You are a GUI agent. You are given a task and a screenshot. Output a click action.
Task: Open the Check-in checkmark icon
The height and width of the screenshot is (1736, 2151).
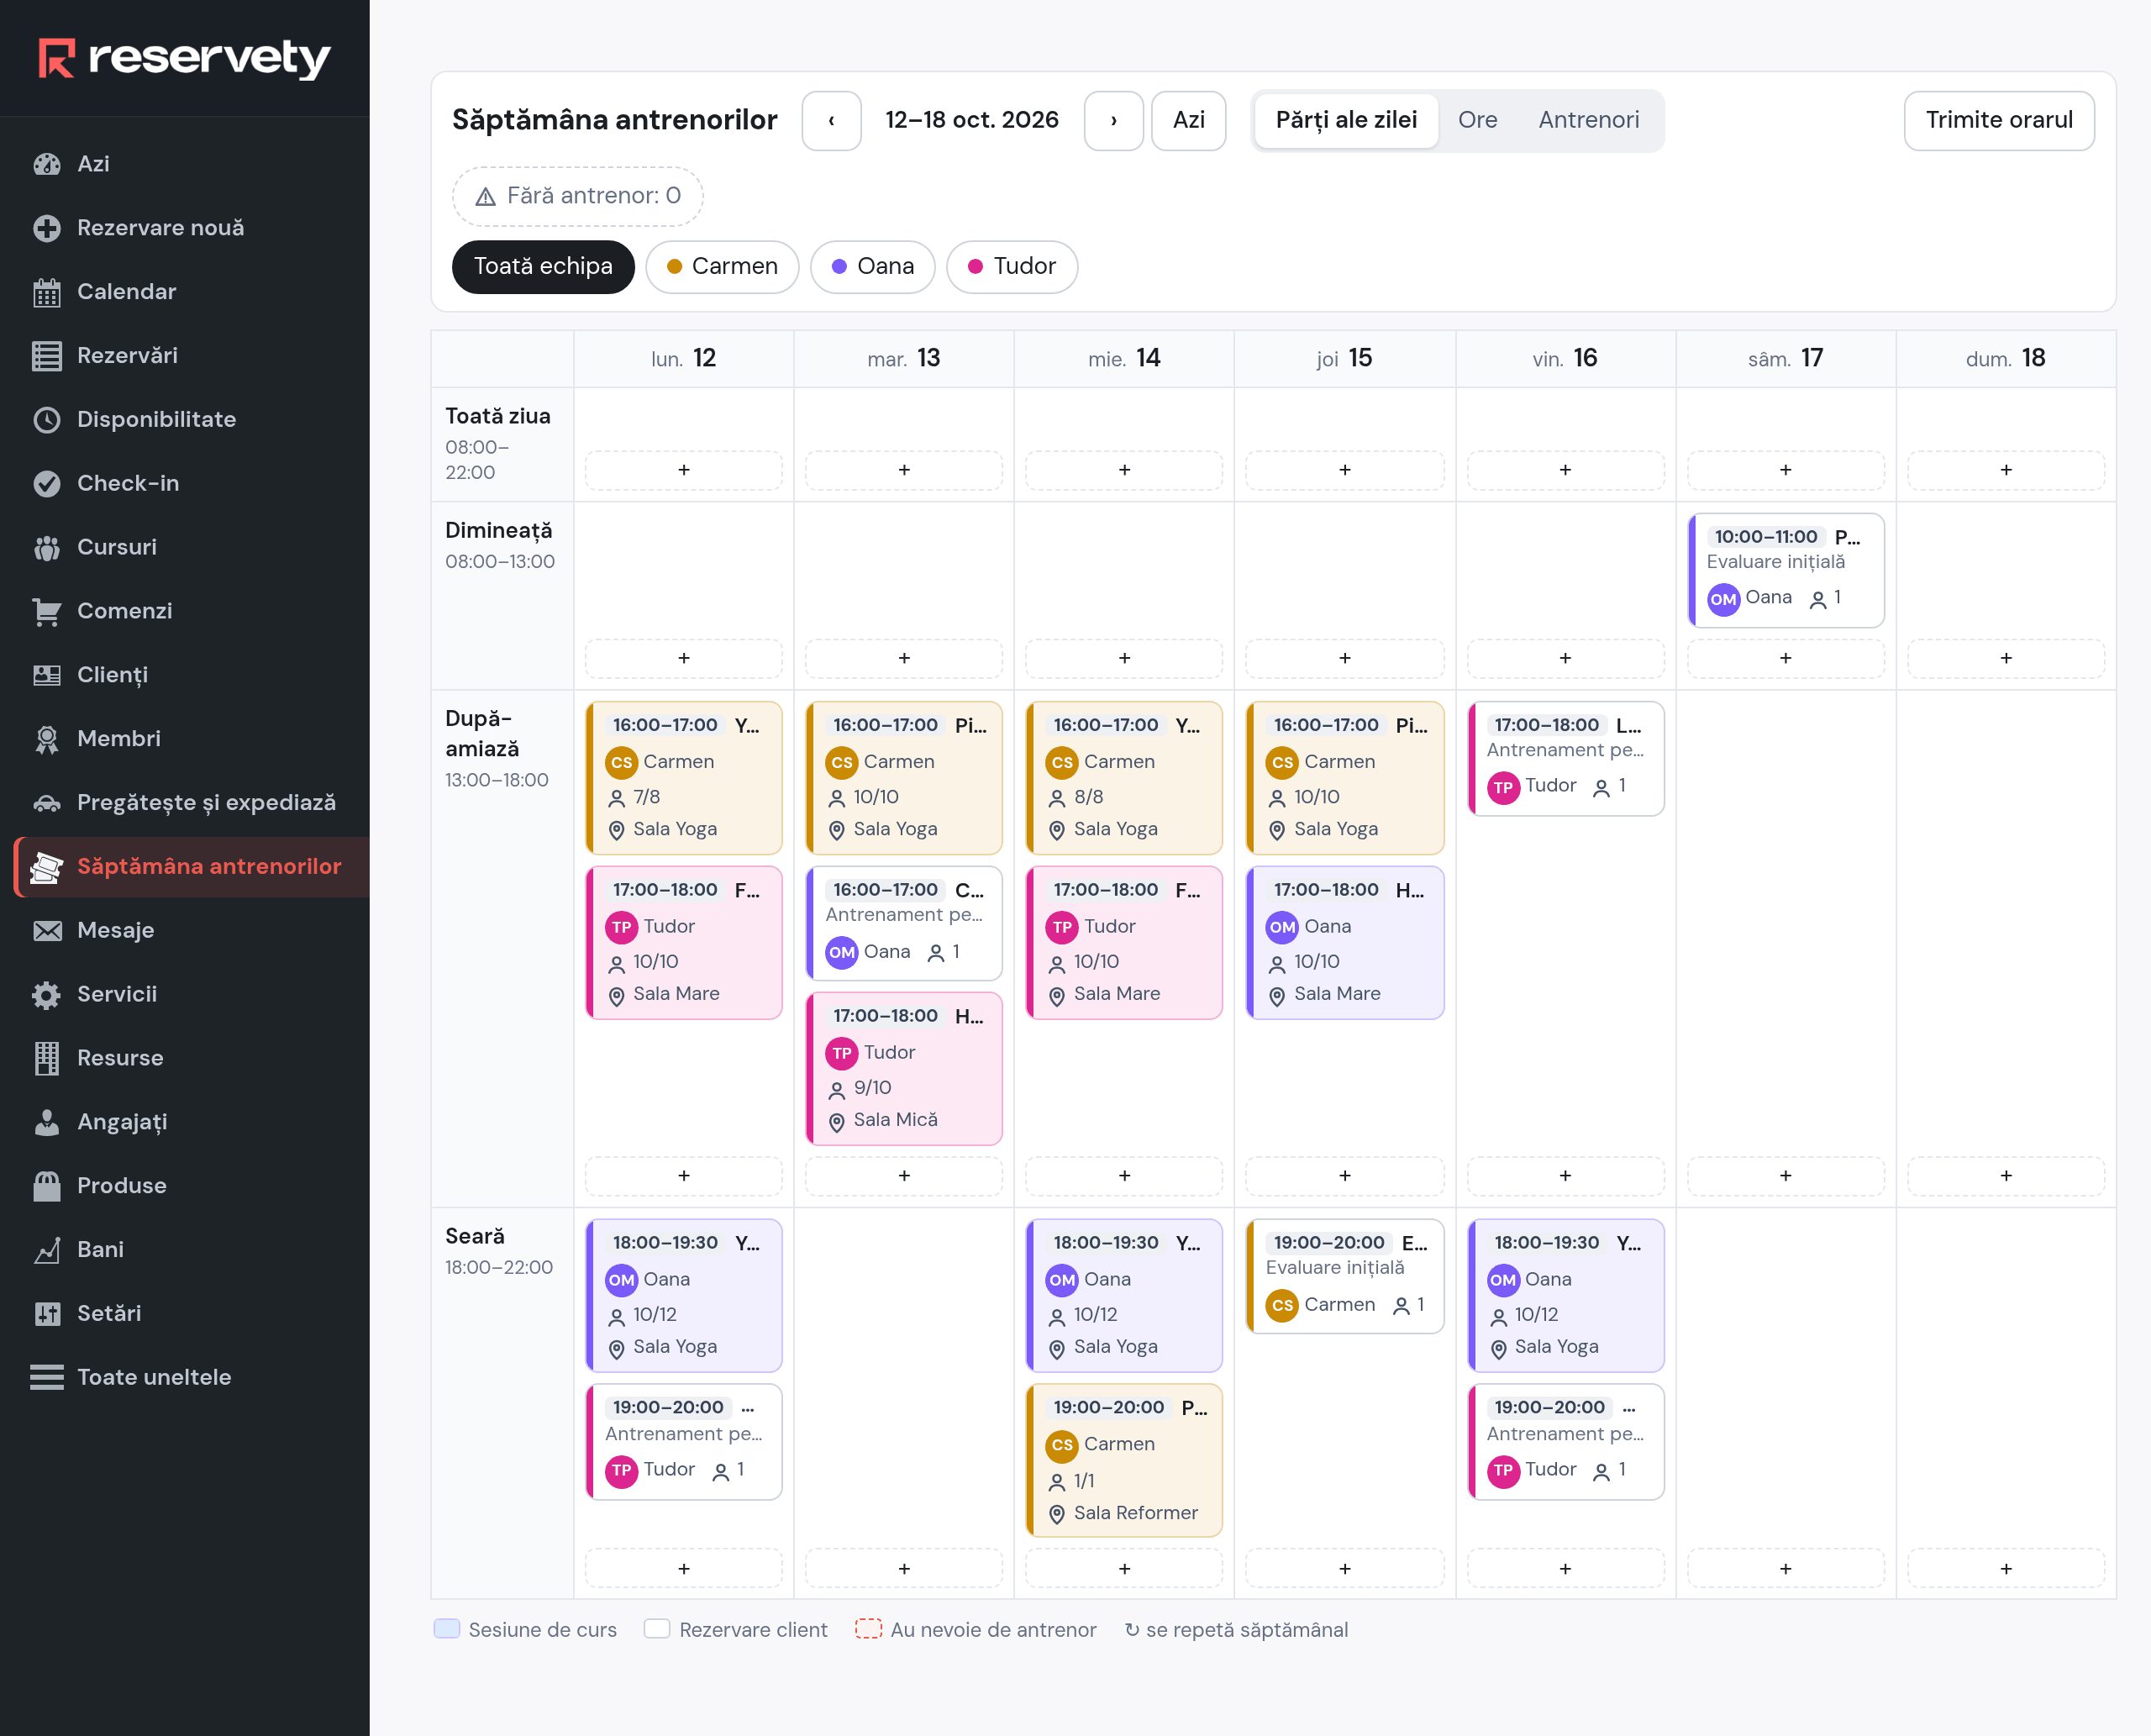(47, 484)
